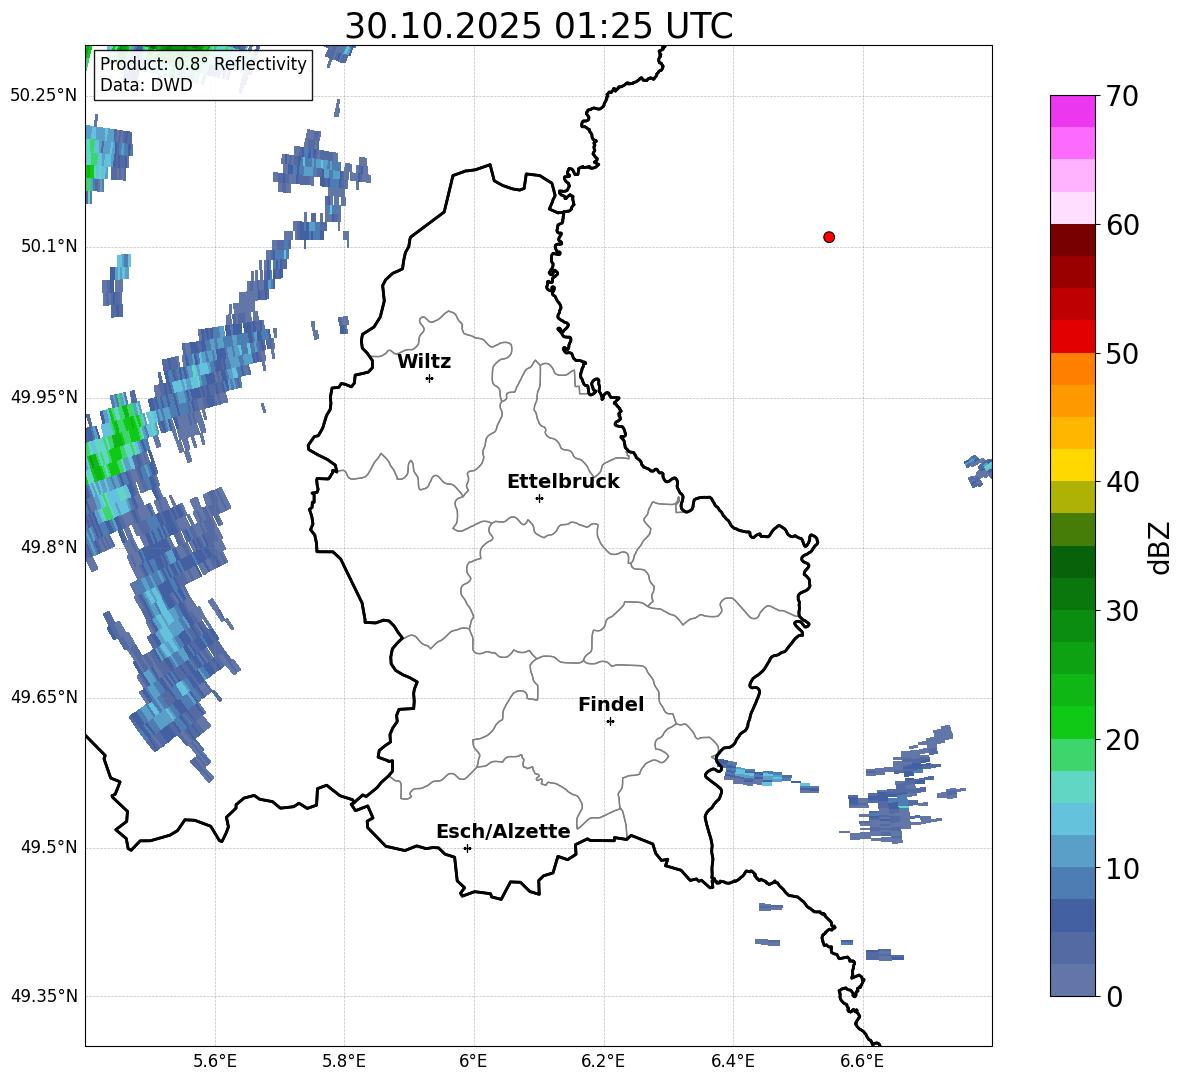Screen dimensions: 1184x1081
Task: Click the dBZ colorbar axis label
Action: (1159, 547)
